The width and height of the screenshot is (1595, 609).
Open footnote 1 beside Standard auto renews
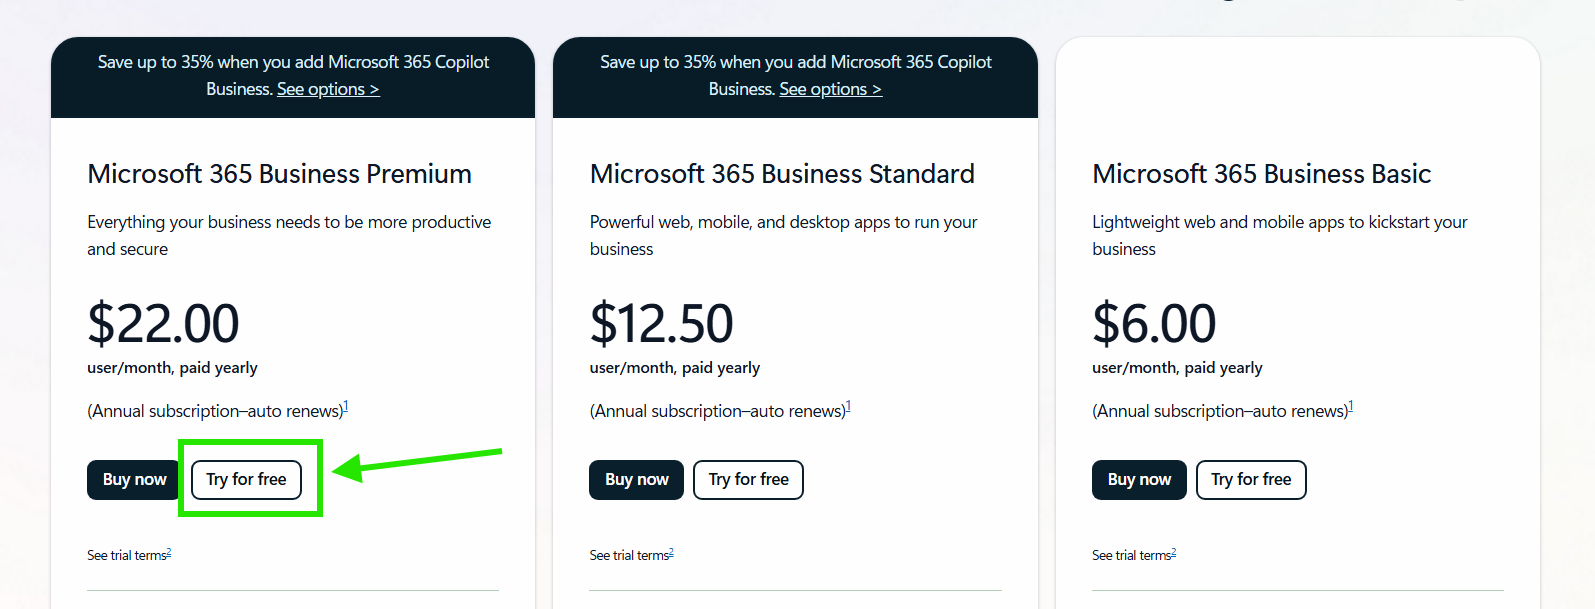click(848, 406)
